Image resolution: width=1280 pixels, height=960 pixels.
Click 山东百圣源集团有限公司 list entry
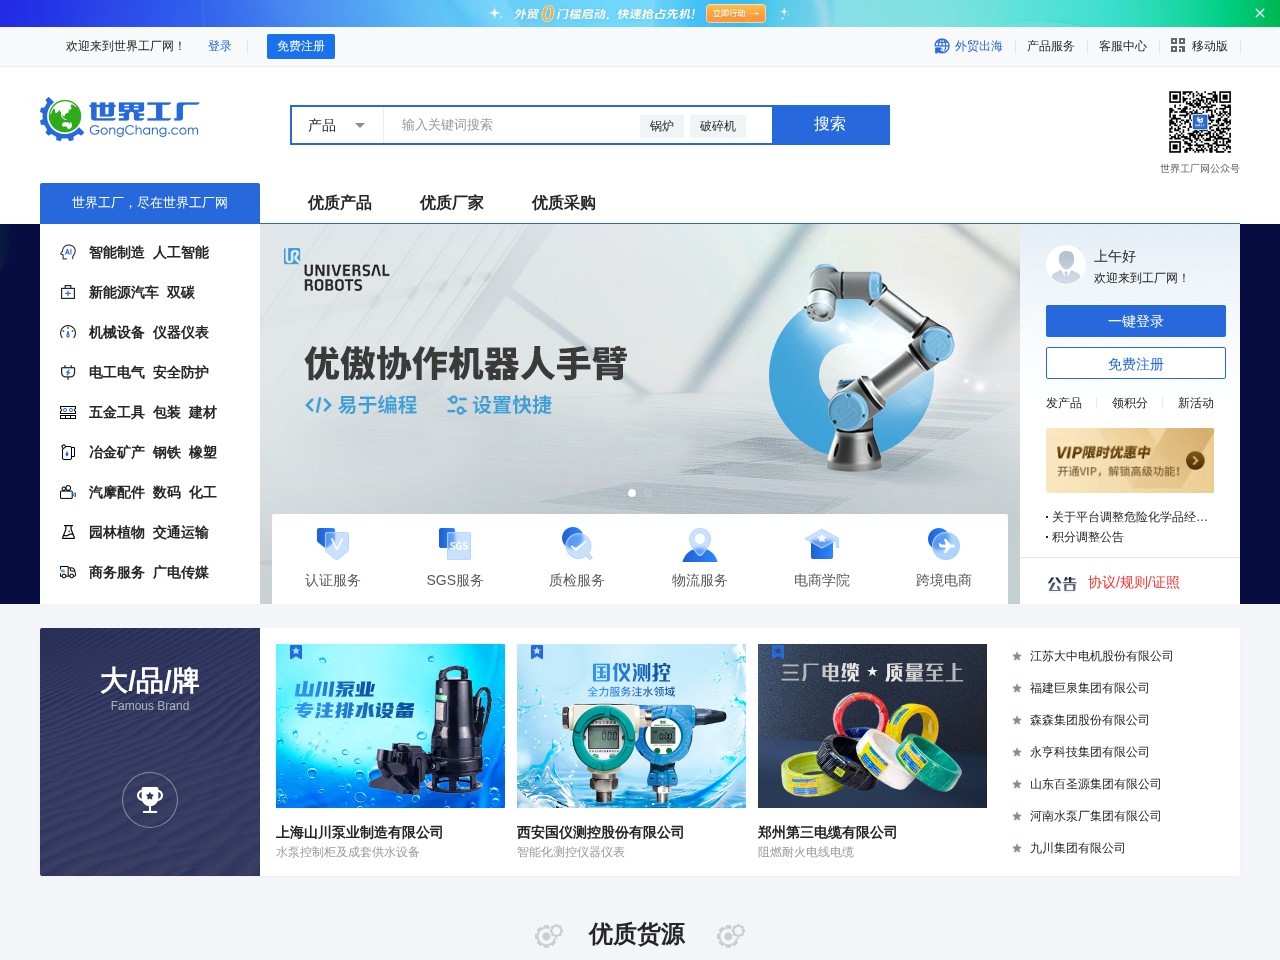click(1096, 784)
